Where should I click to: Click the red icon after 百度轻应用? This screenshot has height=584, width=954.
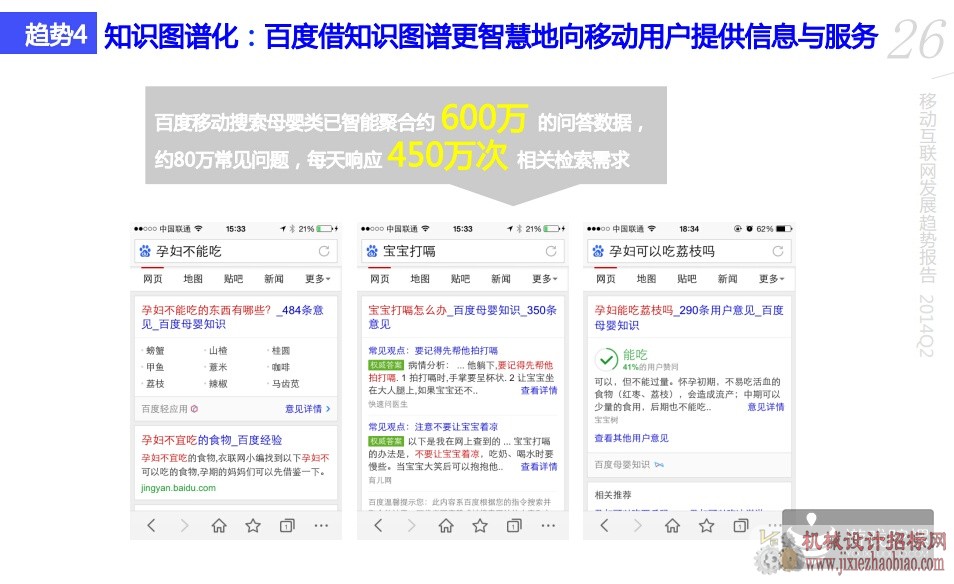tap(194, 409)
